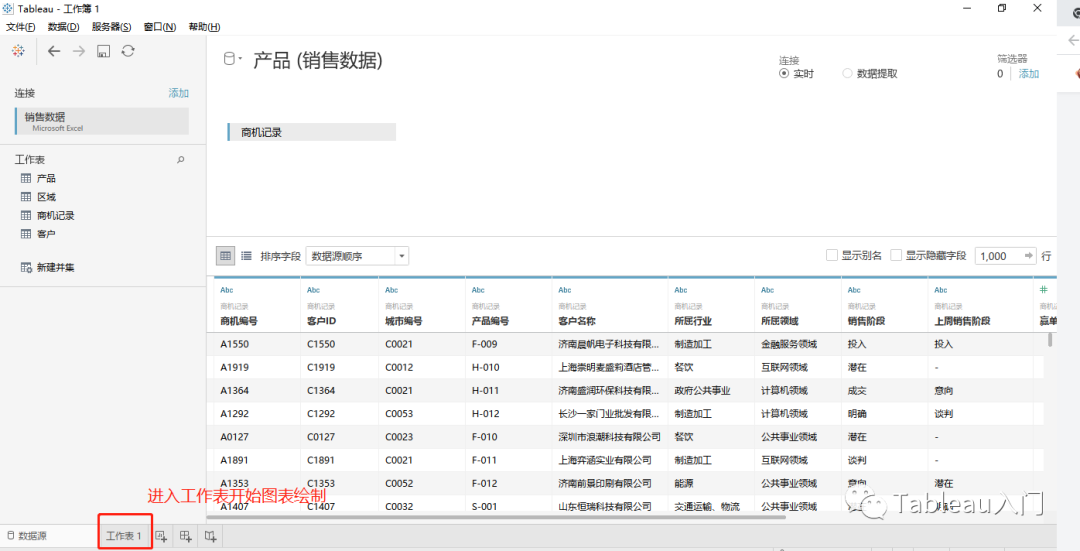Click 添加 next to 连接
This screenshot has width=1080, height=551.
tap(178, 93)
